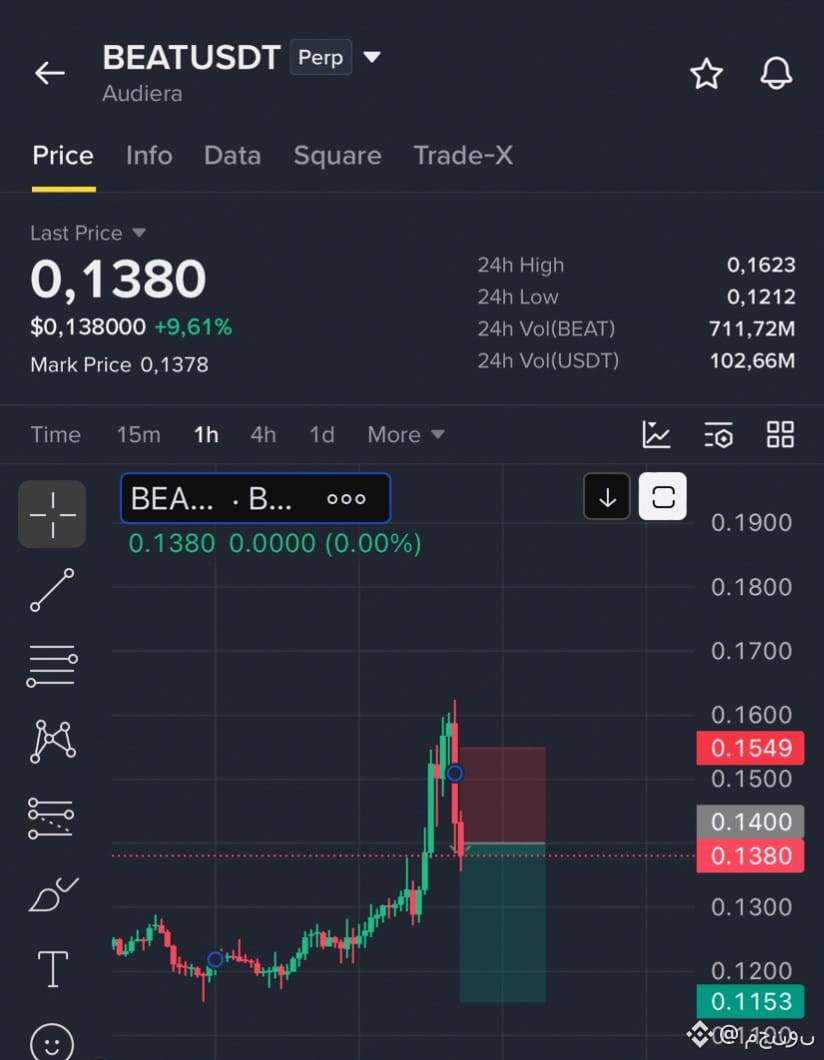
Task: Open price alert bell icon
Action: click(x=776, y=73)
